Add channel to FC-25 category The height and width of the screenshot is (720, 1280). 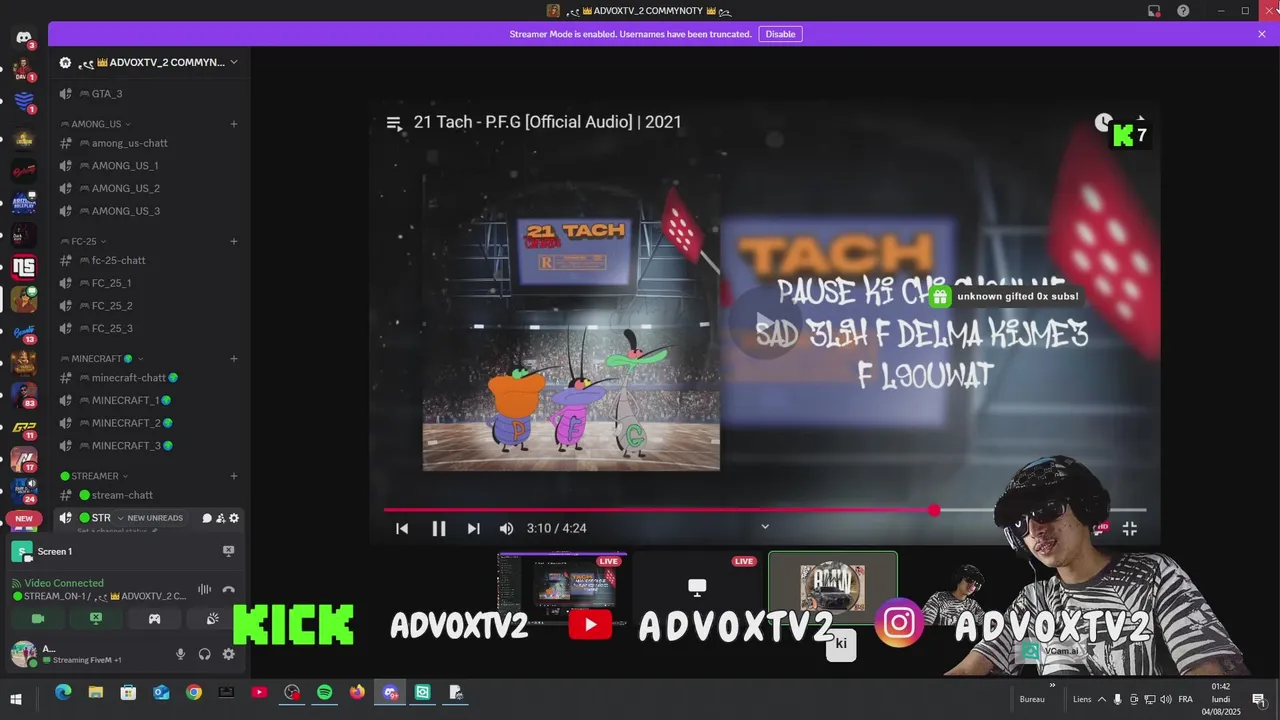234,241
